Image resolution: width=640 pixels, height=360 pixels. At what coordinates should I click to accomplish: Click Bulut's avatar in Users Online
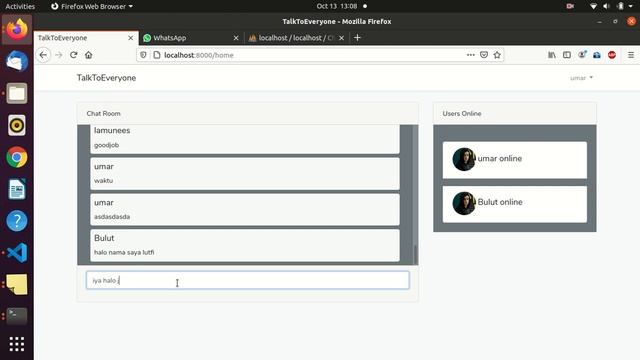click(x=464, y=203)
